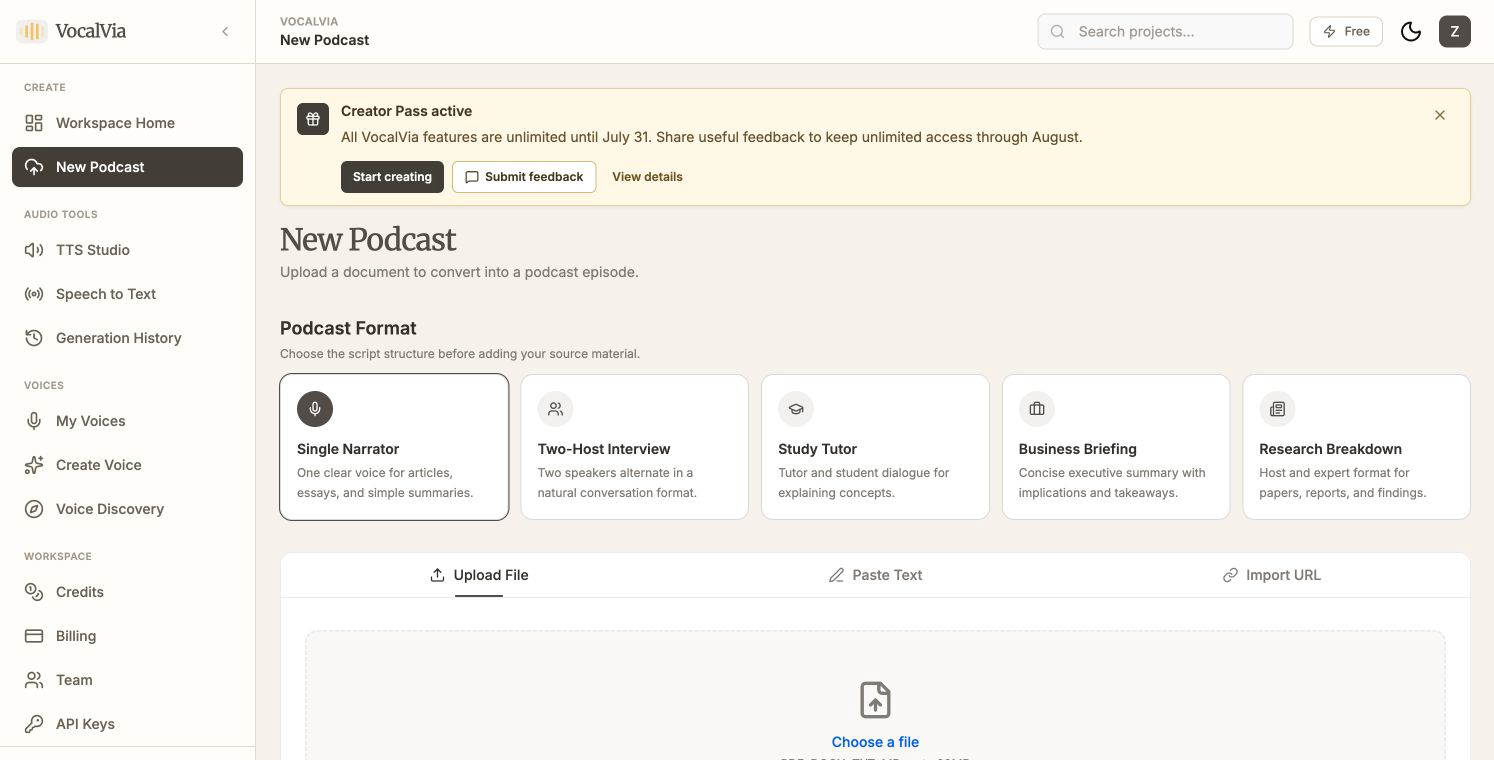Click the Single Narrator microphone icon
This screenshot has width=1494, height=760.
point(315,409)
